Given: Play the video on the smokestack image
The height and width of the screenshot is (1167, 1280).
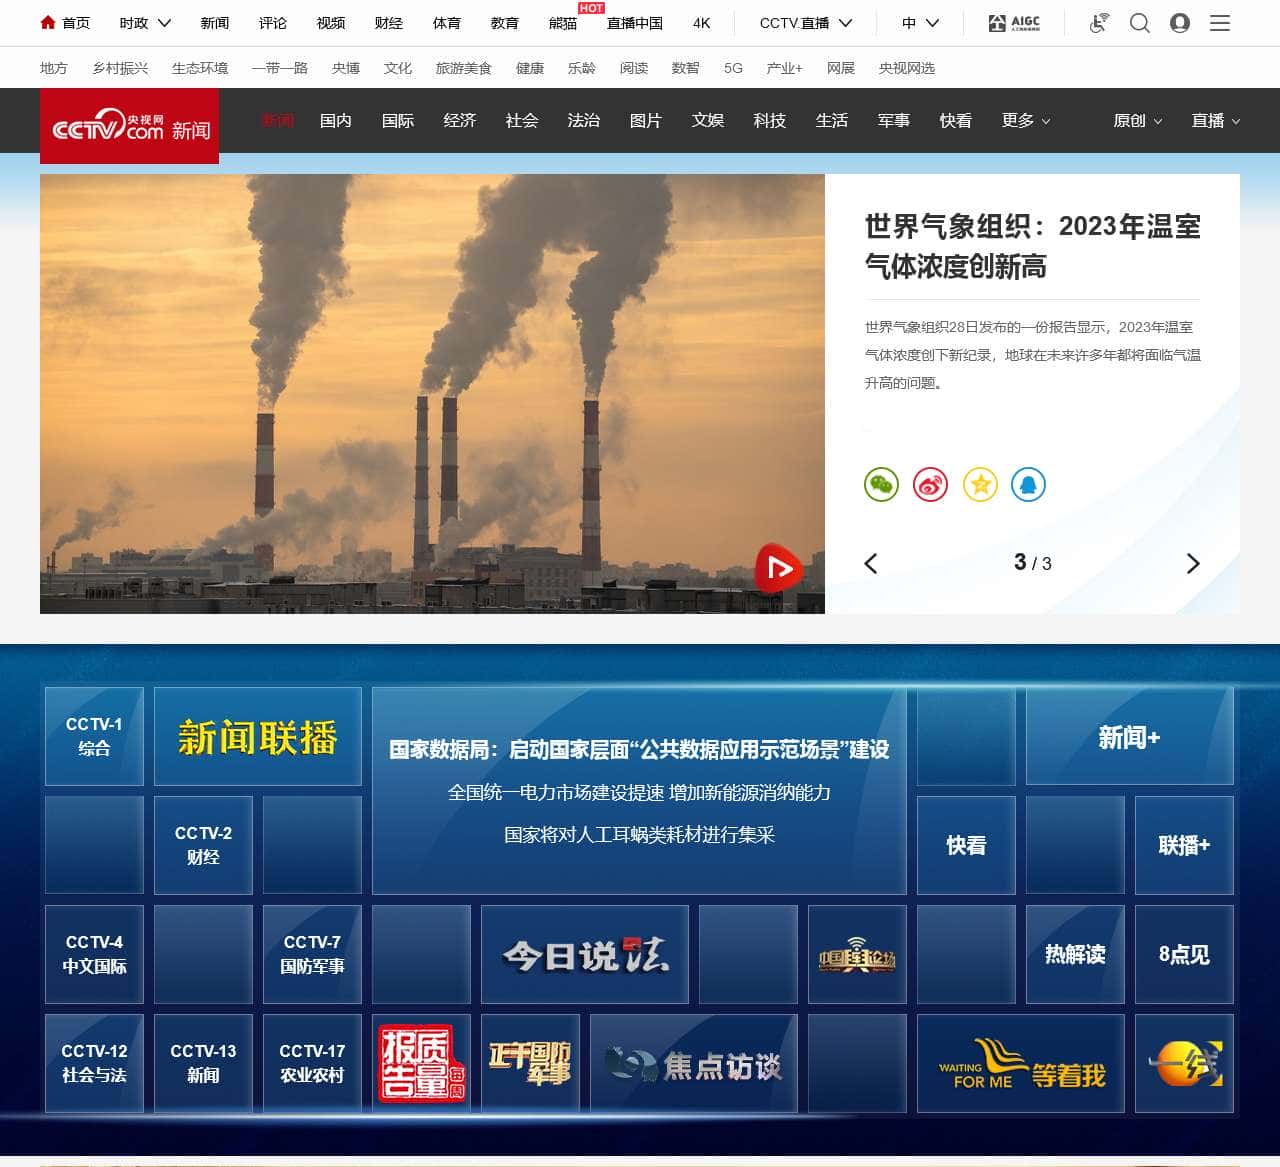Looking at the screenshot, I should point(778,569).
